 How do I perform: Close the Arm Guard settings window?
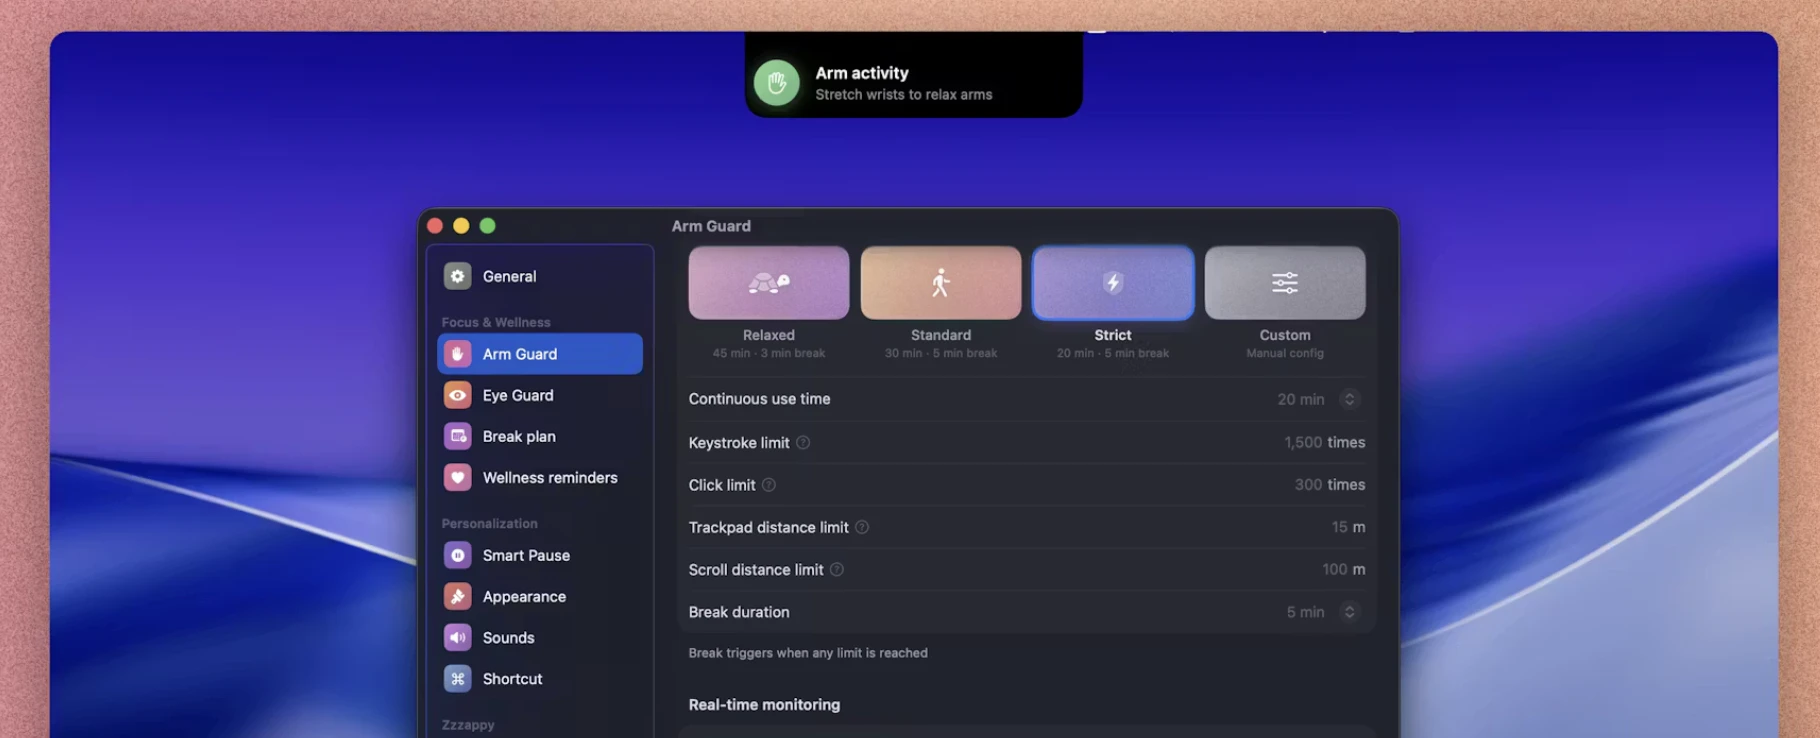pos(435,226)
